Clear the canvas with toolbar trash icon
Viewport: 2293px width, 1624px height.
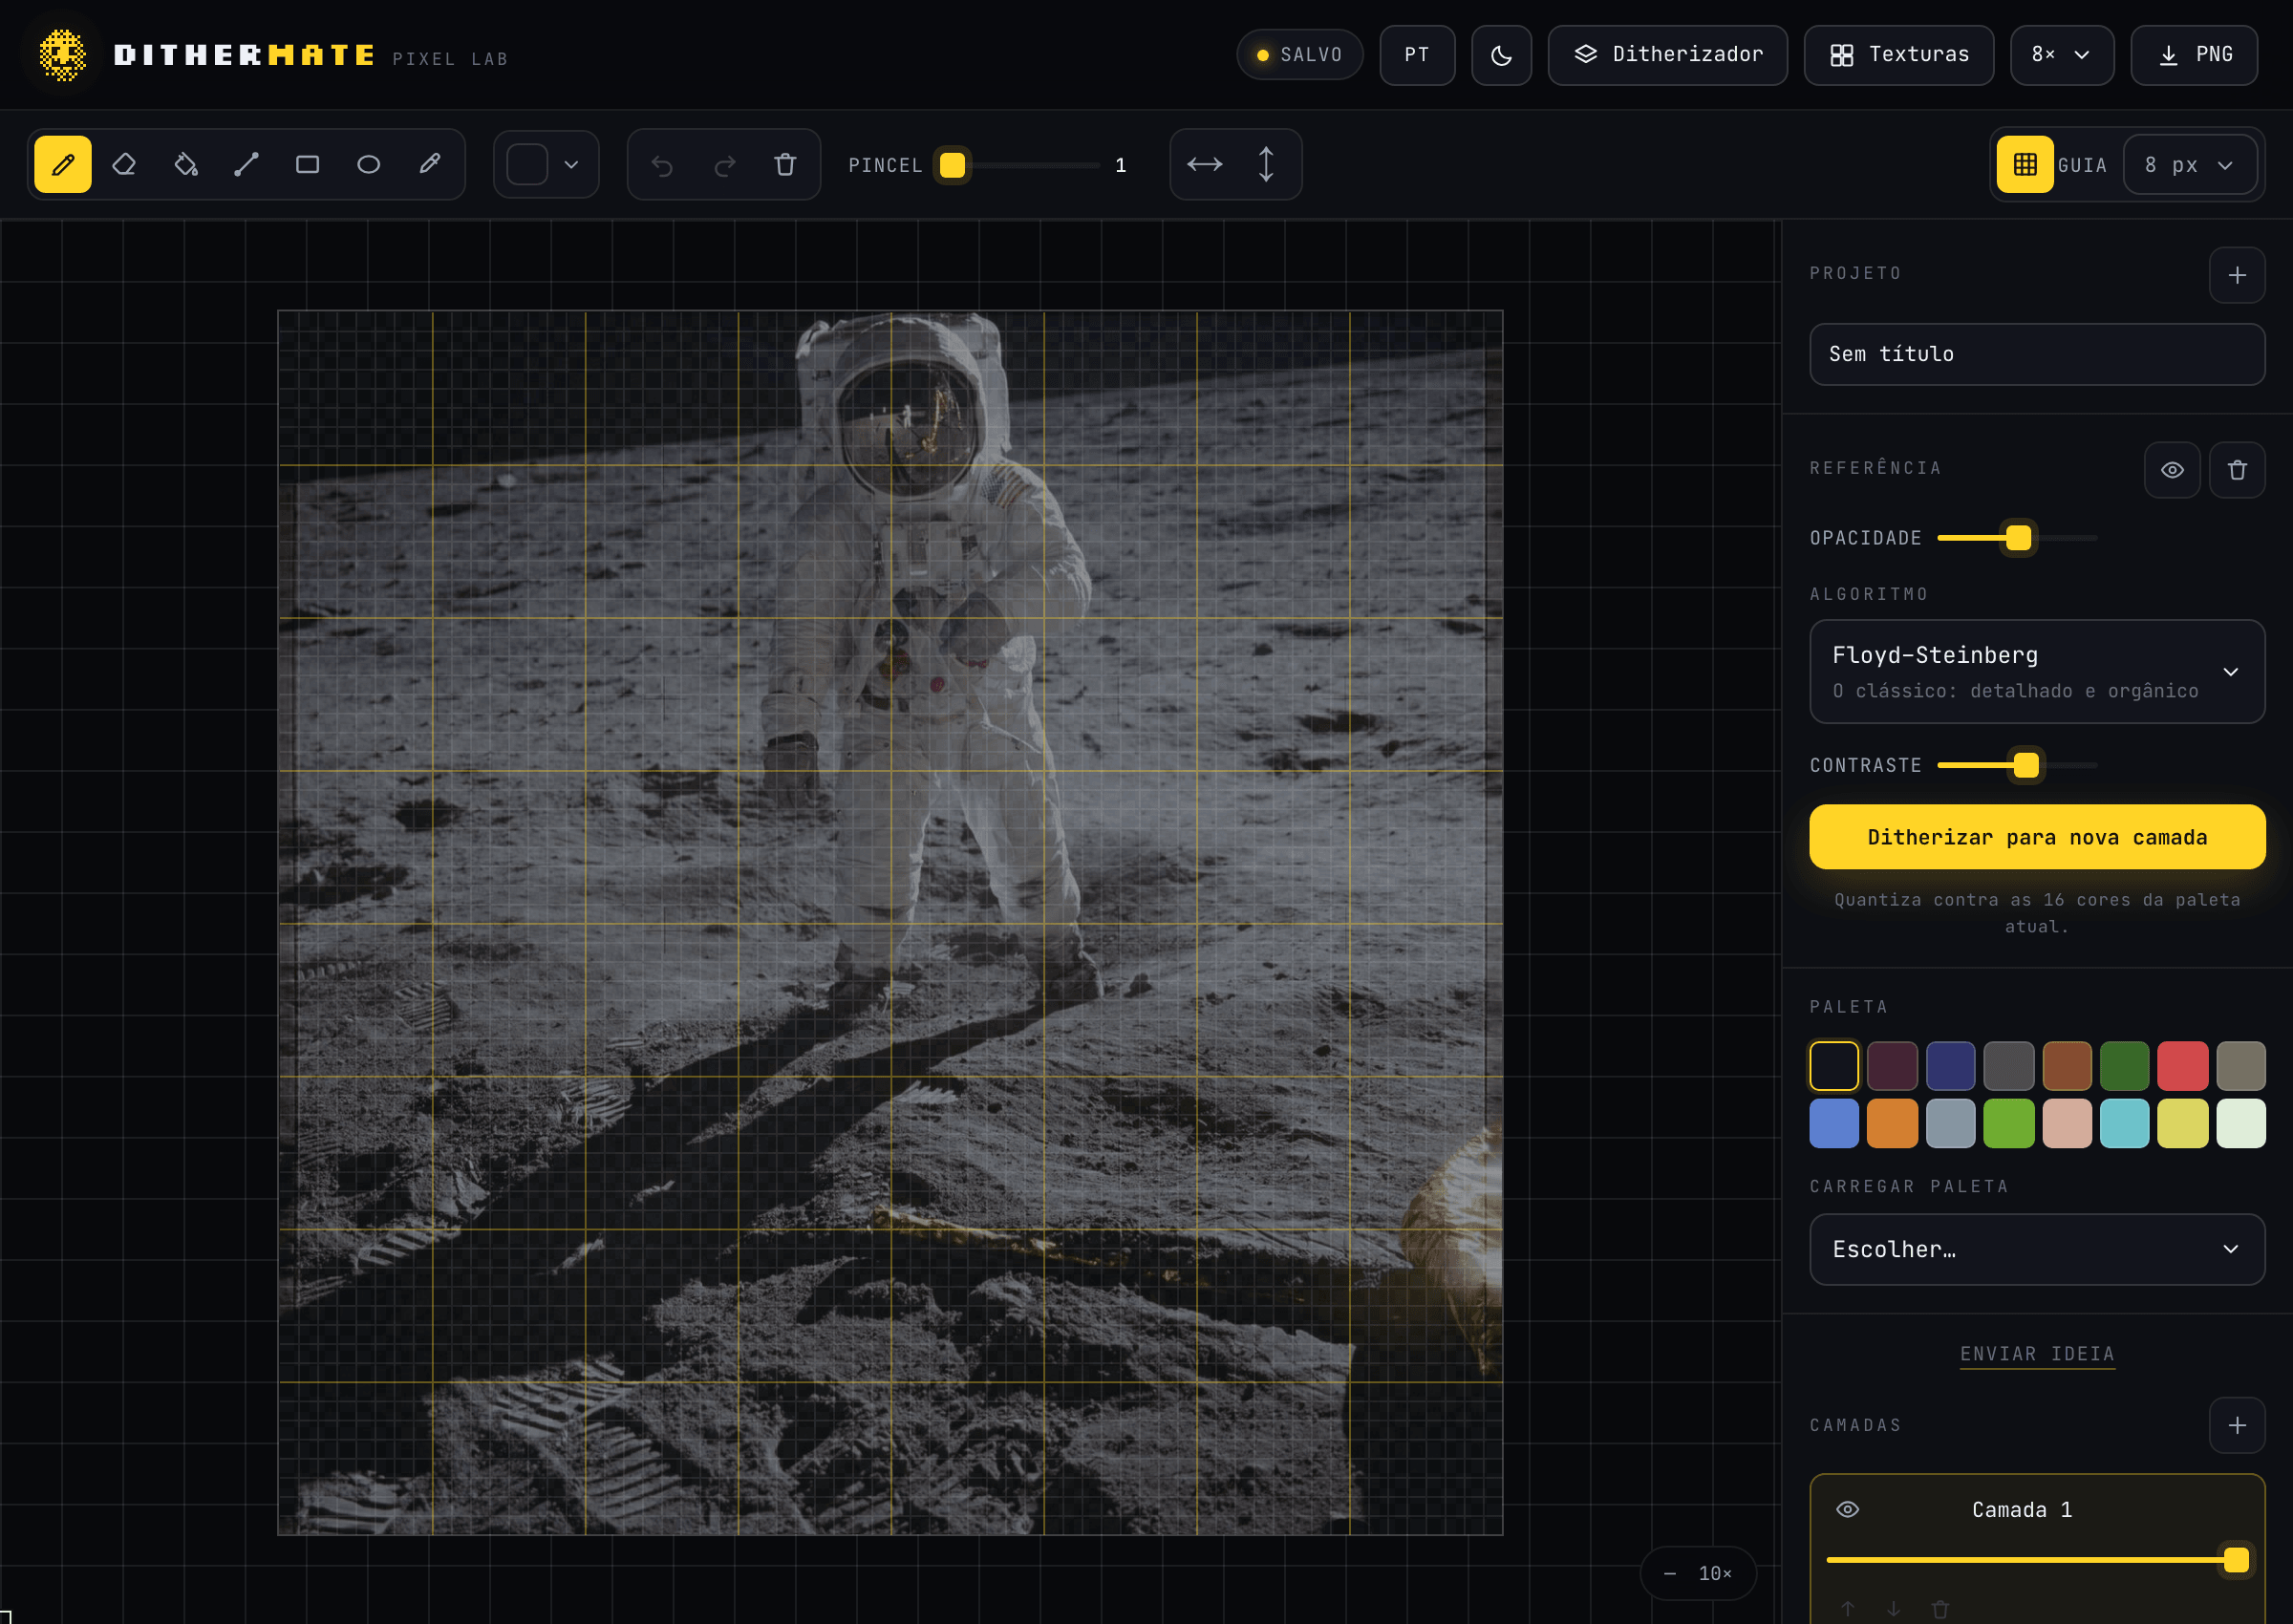click(785, 164)
